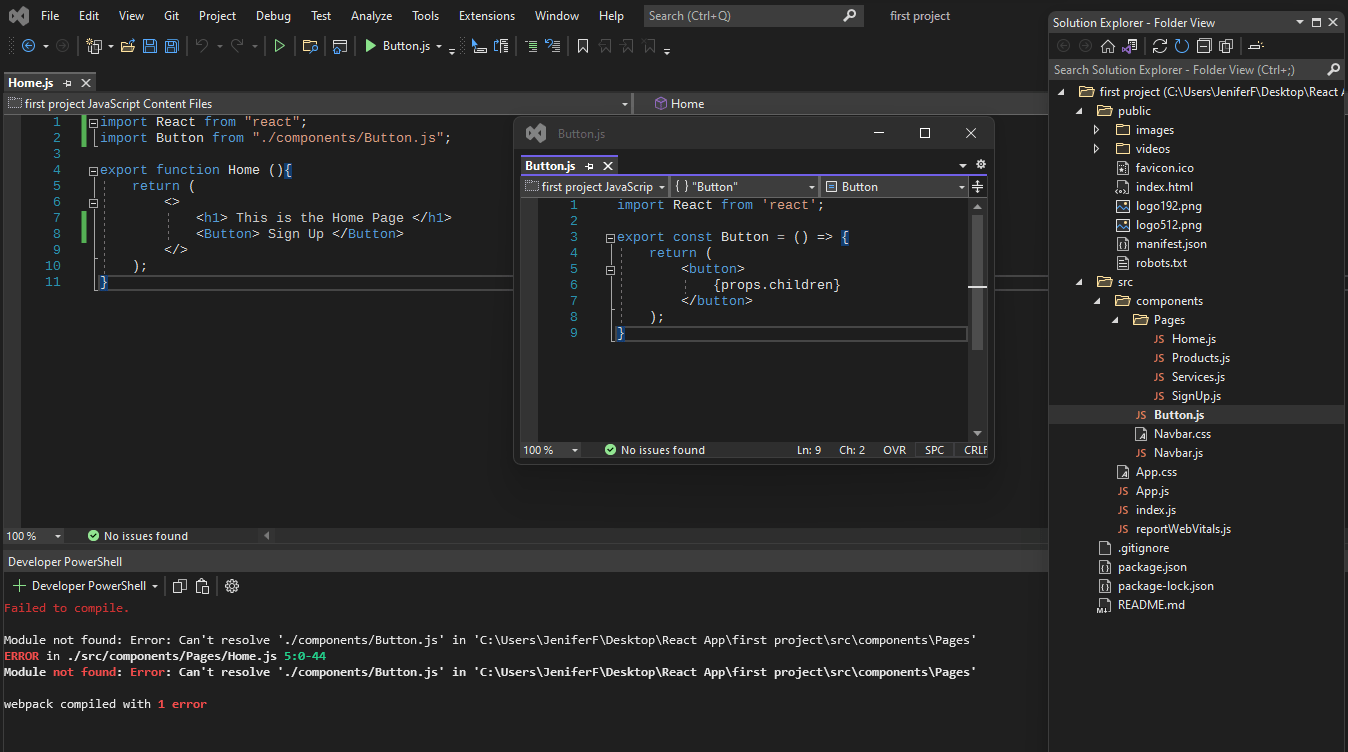Viewport: 1348px width, 752px height.
Task: Click the Open File folder icon in toolbar
Action: coord(127,46)
